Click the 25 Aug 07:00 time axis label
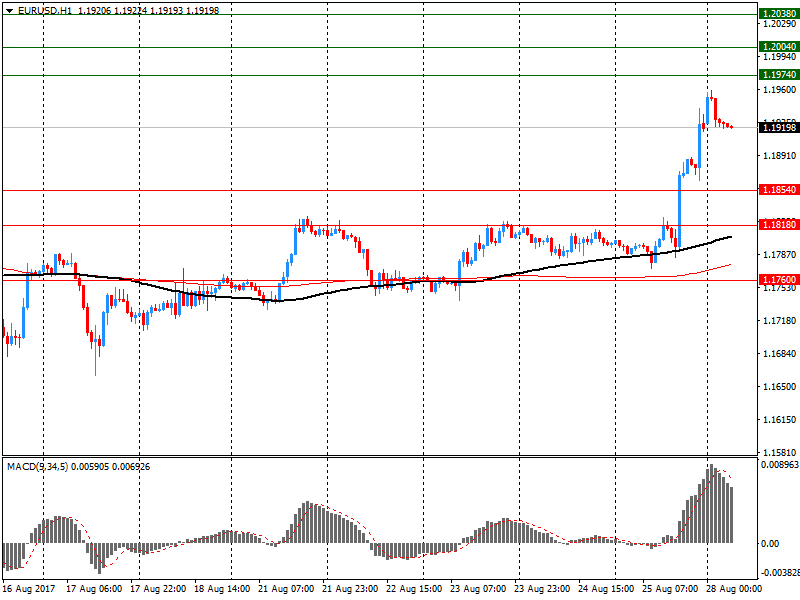 [x=670, y=589]
